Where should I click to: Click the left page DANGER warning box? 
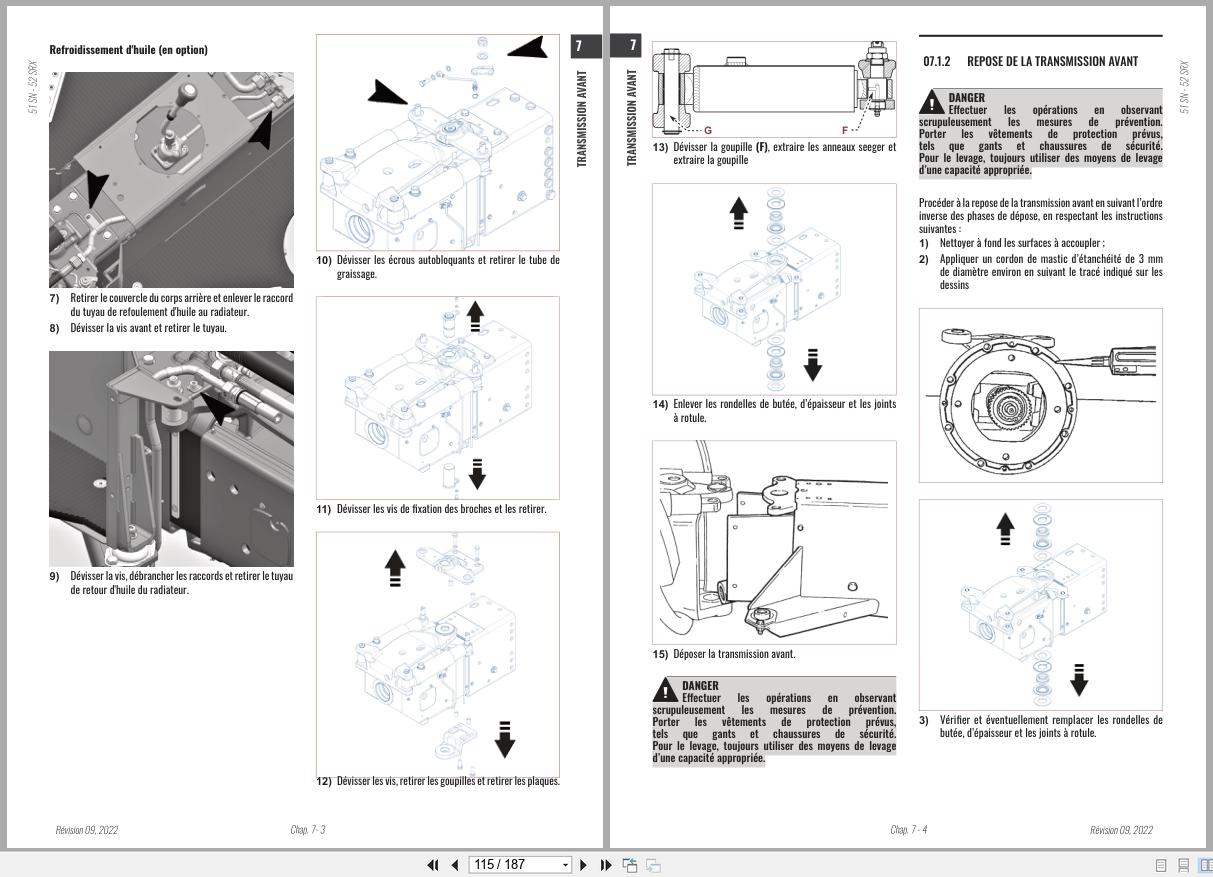(x=774, y=722)
